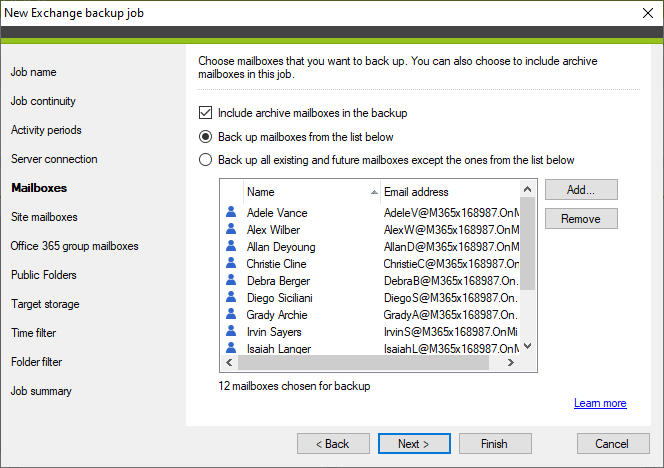Screen dimensions: 664x468
Task: Select Diego Siciliani's mailbox icon
Action: point(231,298)
